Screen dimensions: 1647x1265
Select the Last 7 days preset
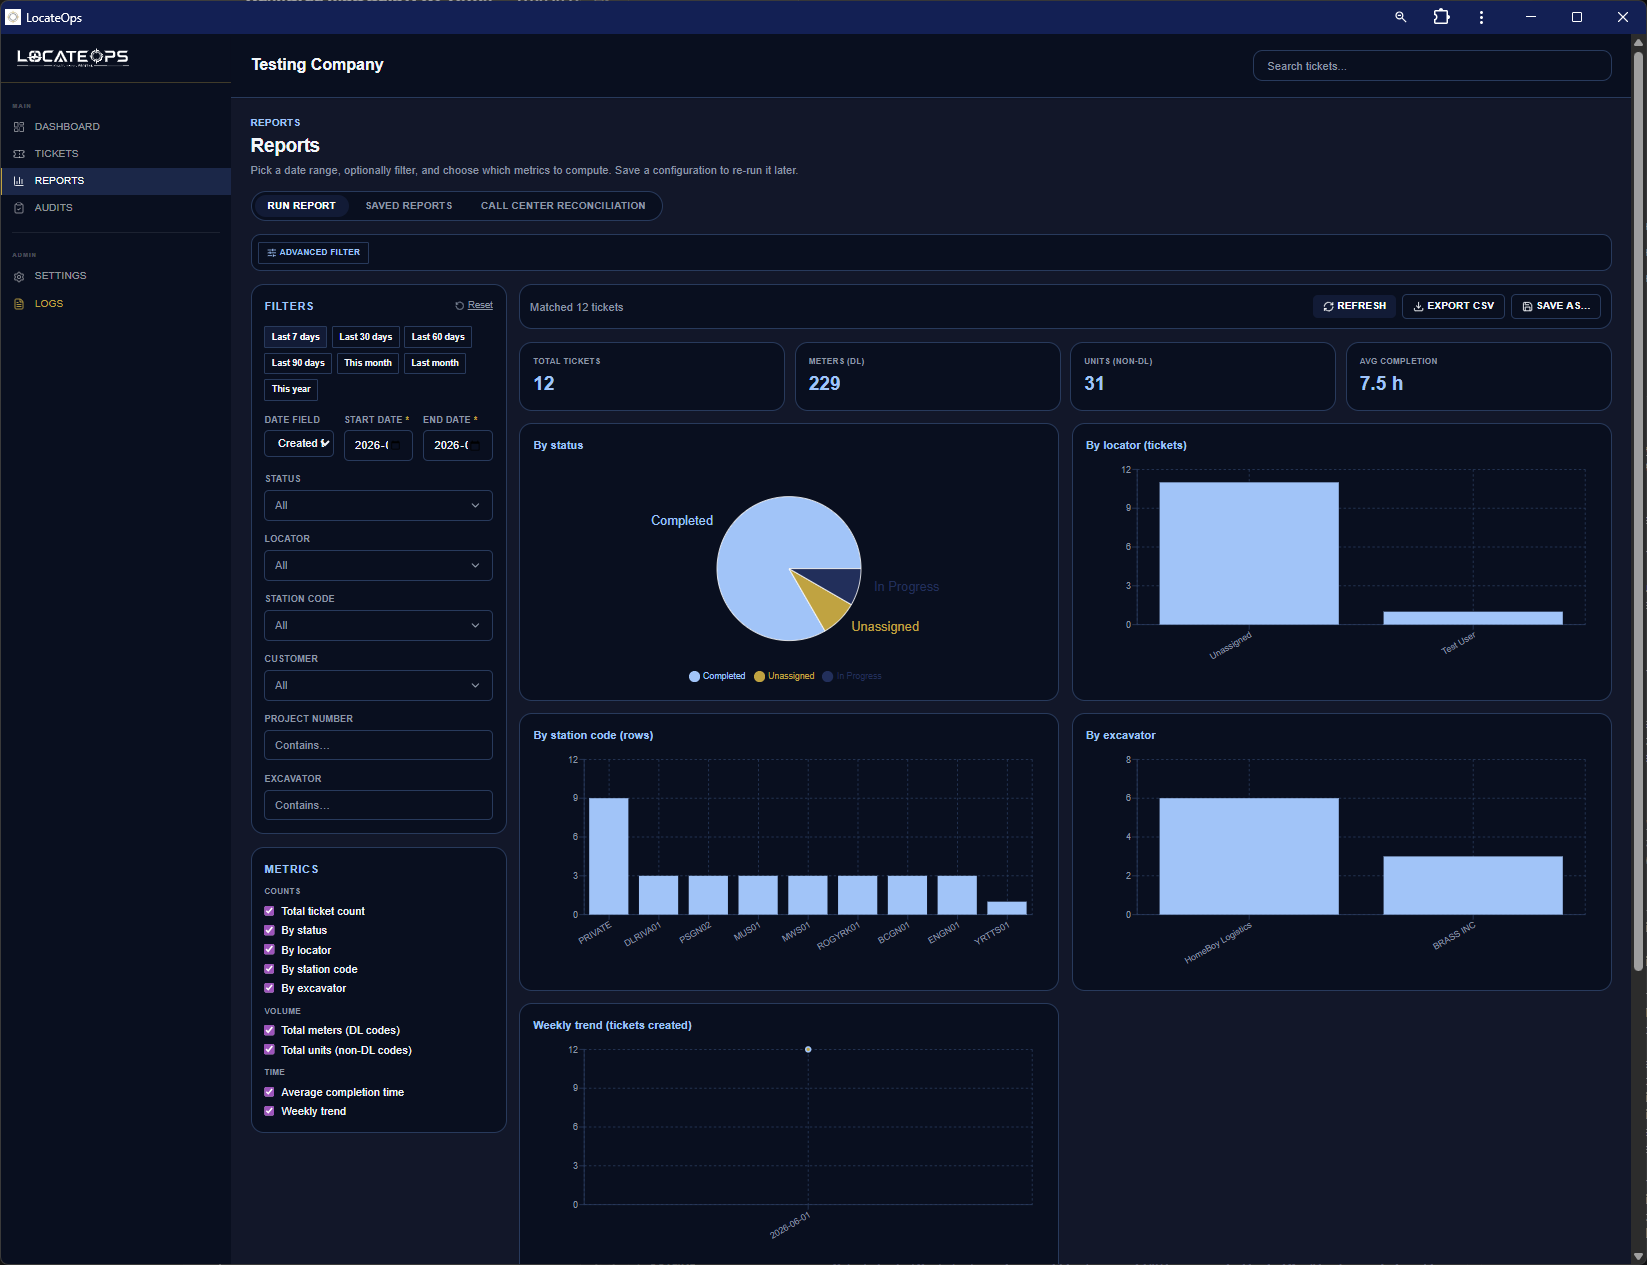click(296, 337)
